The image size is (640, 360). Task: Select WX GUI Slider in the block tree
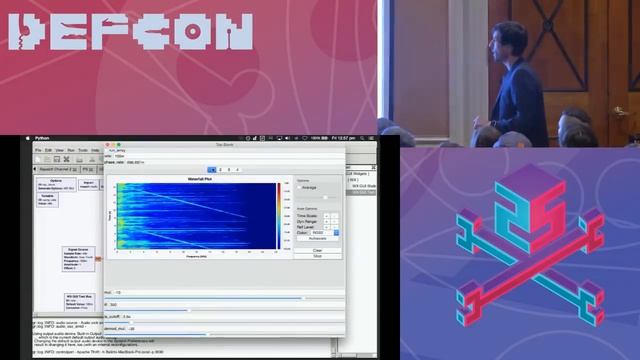coord(364,186)
